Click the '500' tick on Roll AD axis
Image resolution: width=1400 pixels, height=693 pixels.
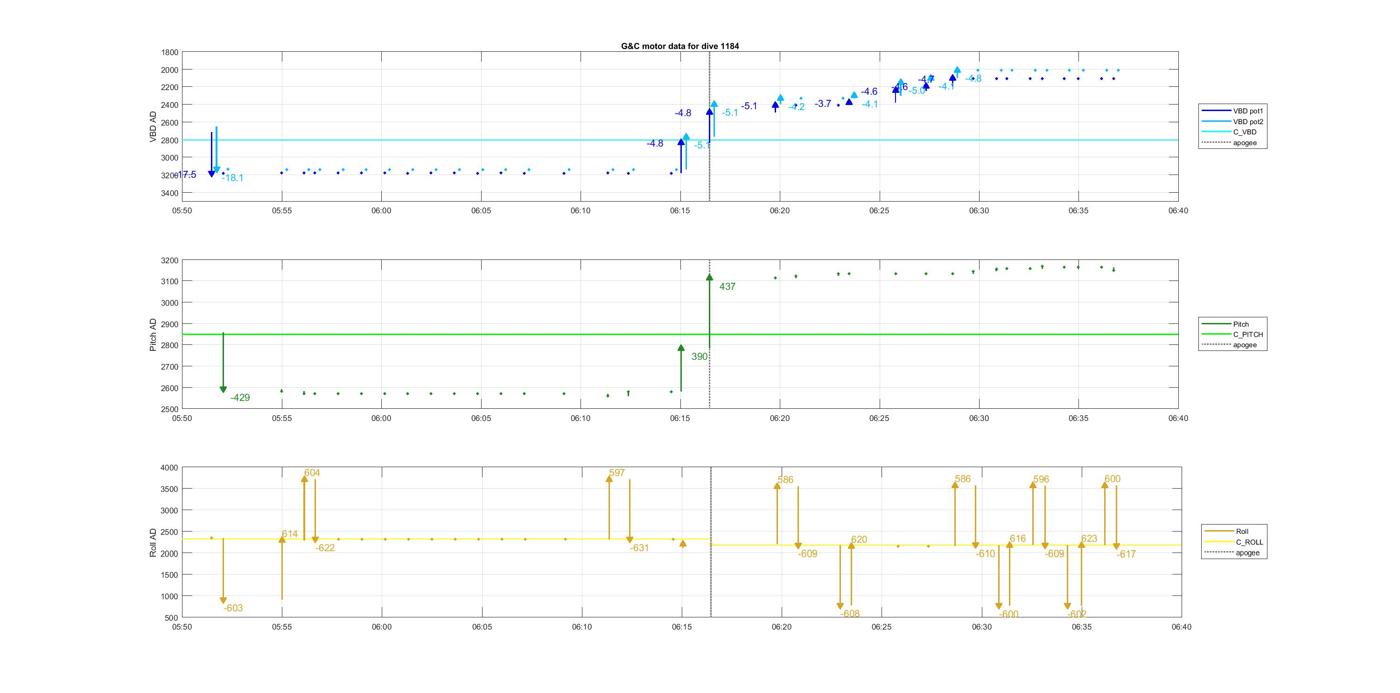172,618
